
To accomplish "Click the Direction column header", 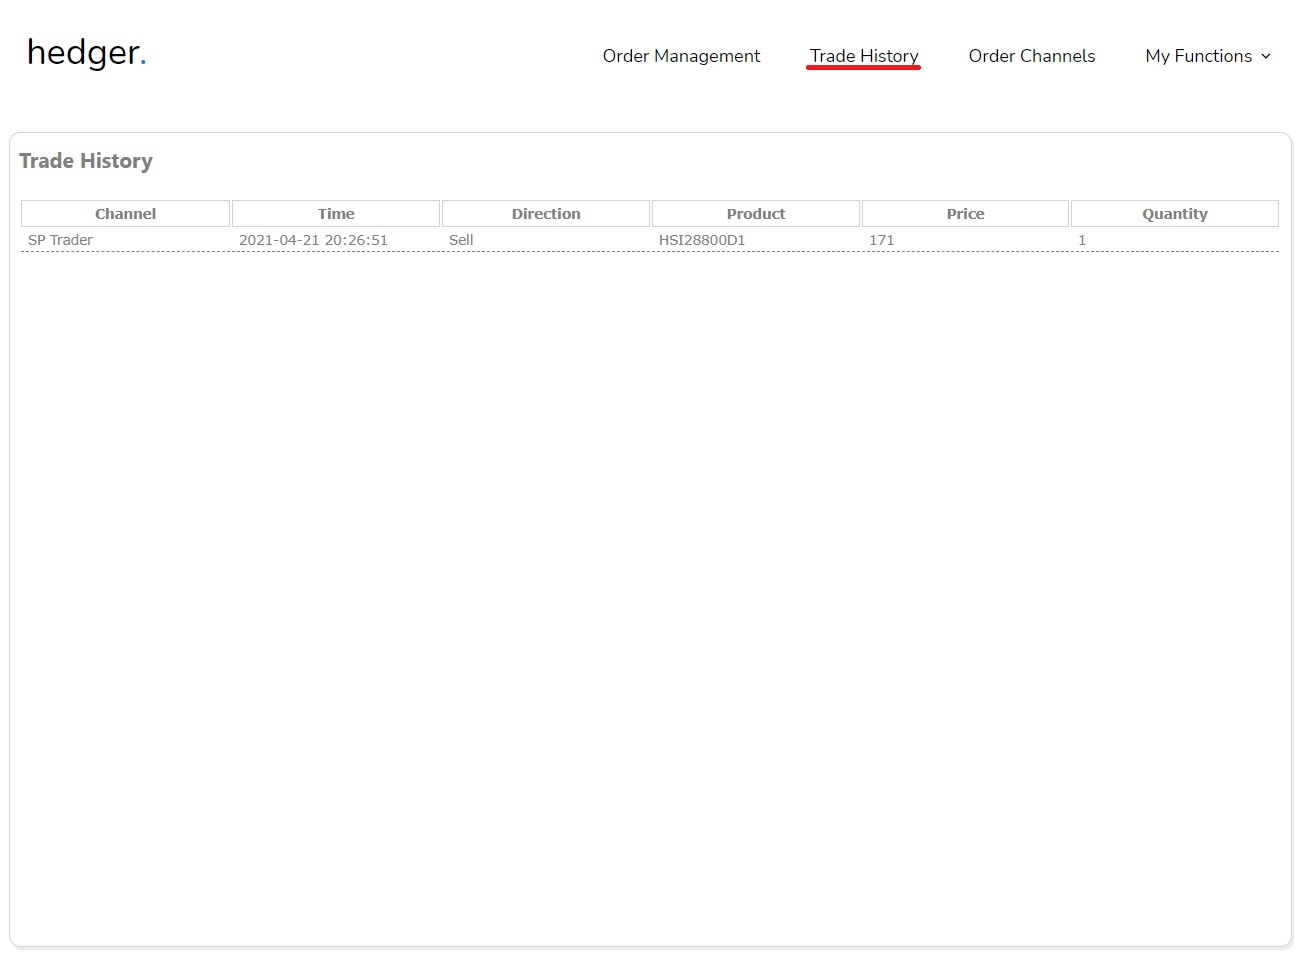I will click(546, 214).
